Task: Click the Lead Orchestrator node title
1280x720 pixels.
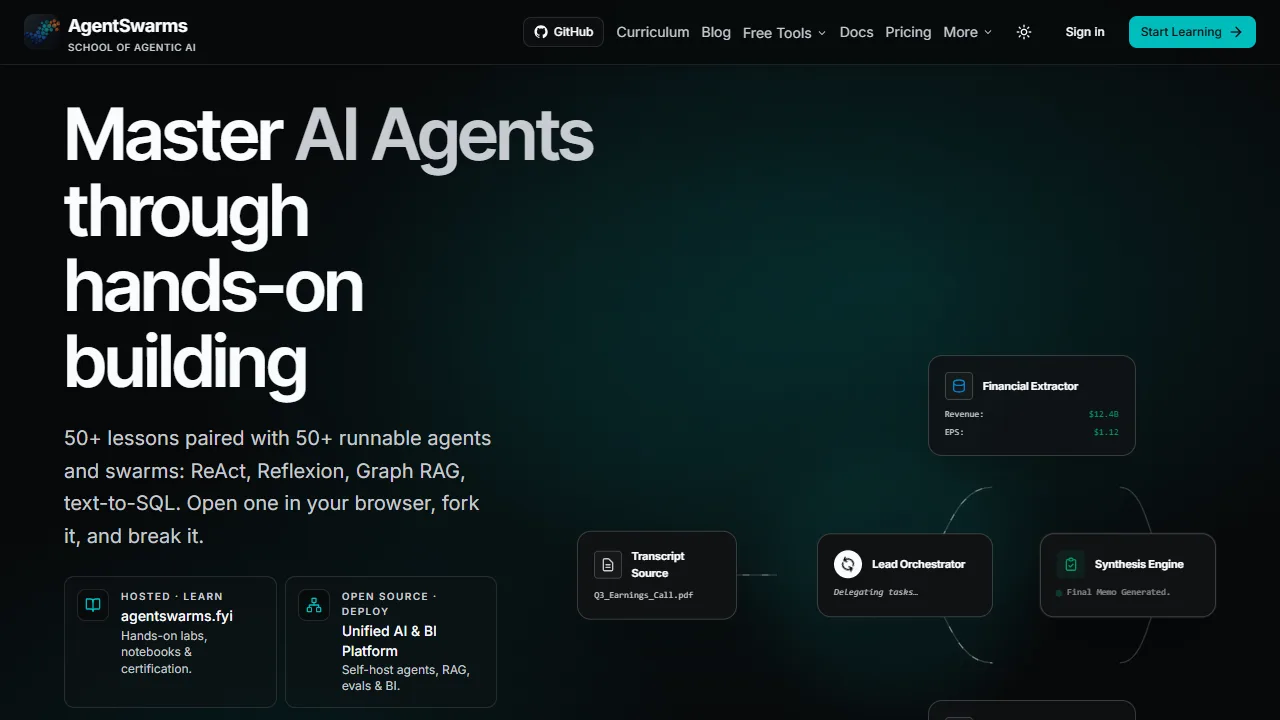Action: coord(919,564)
